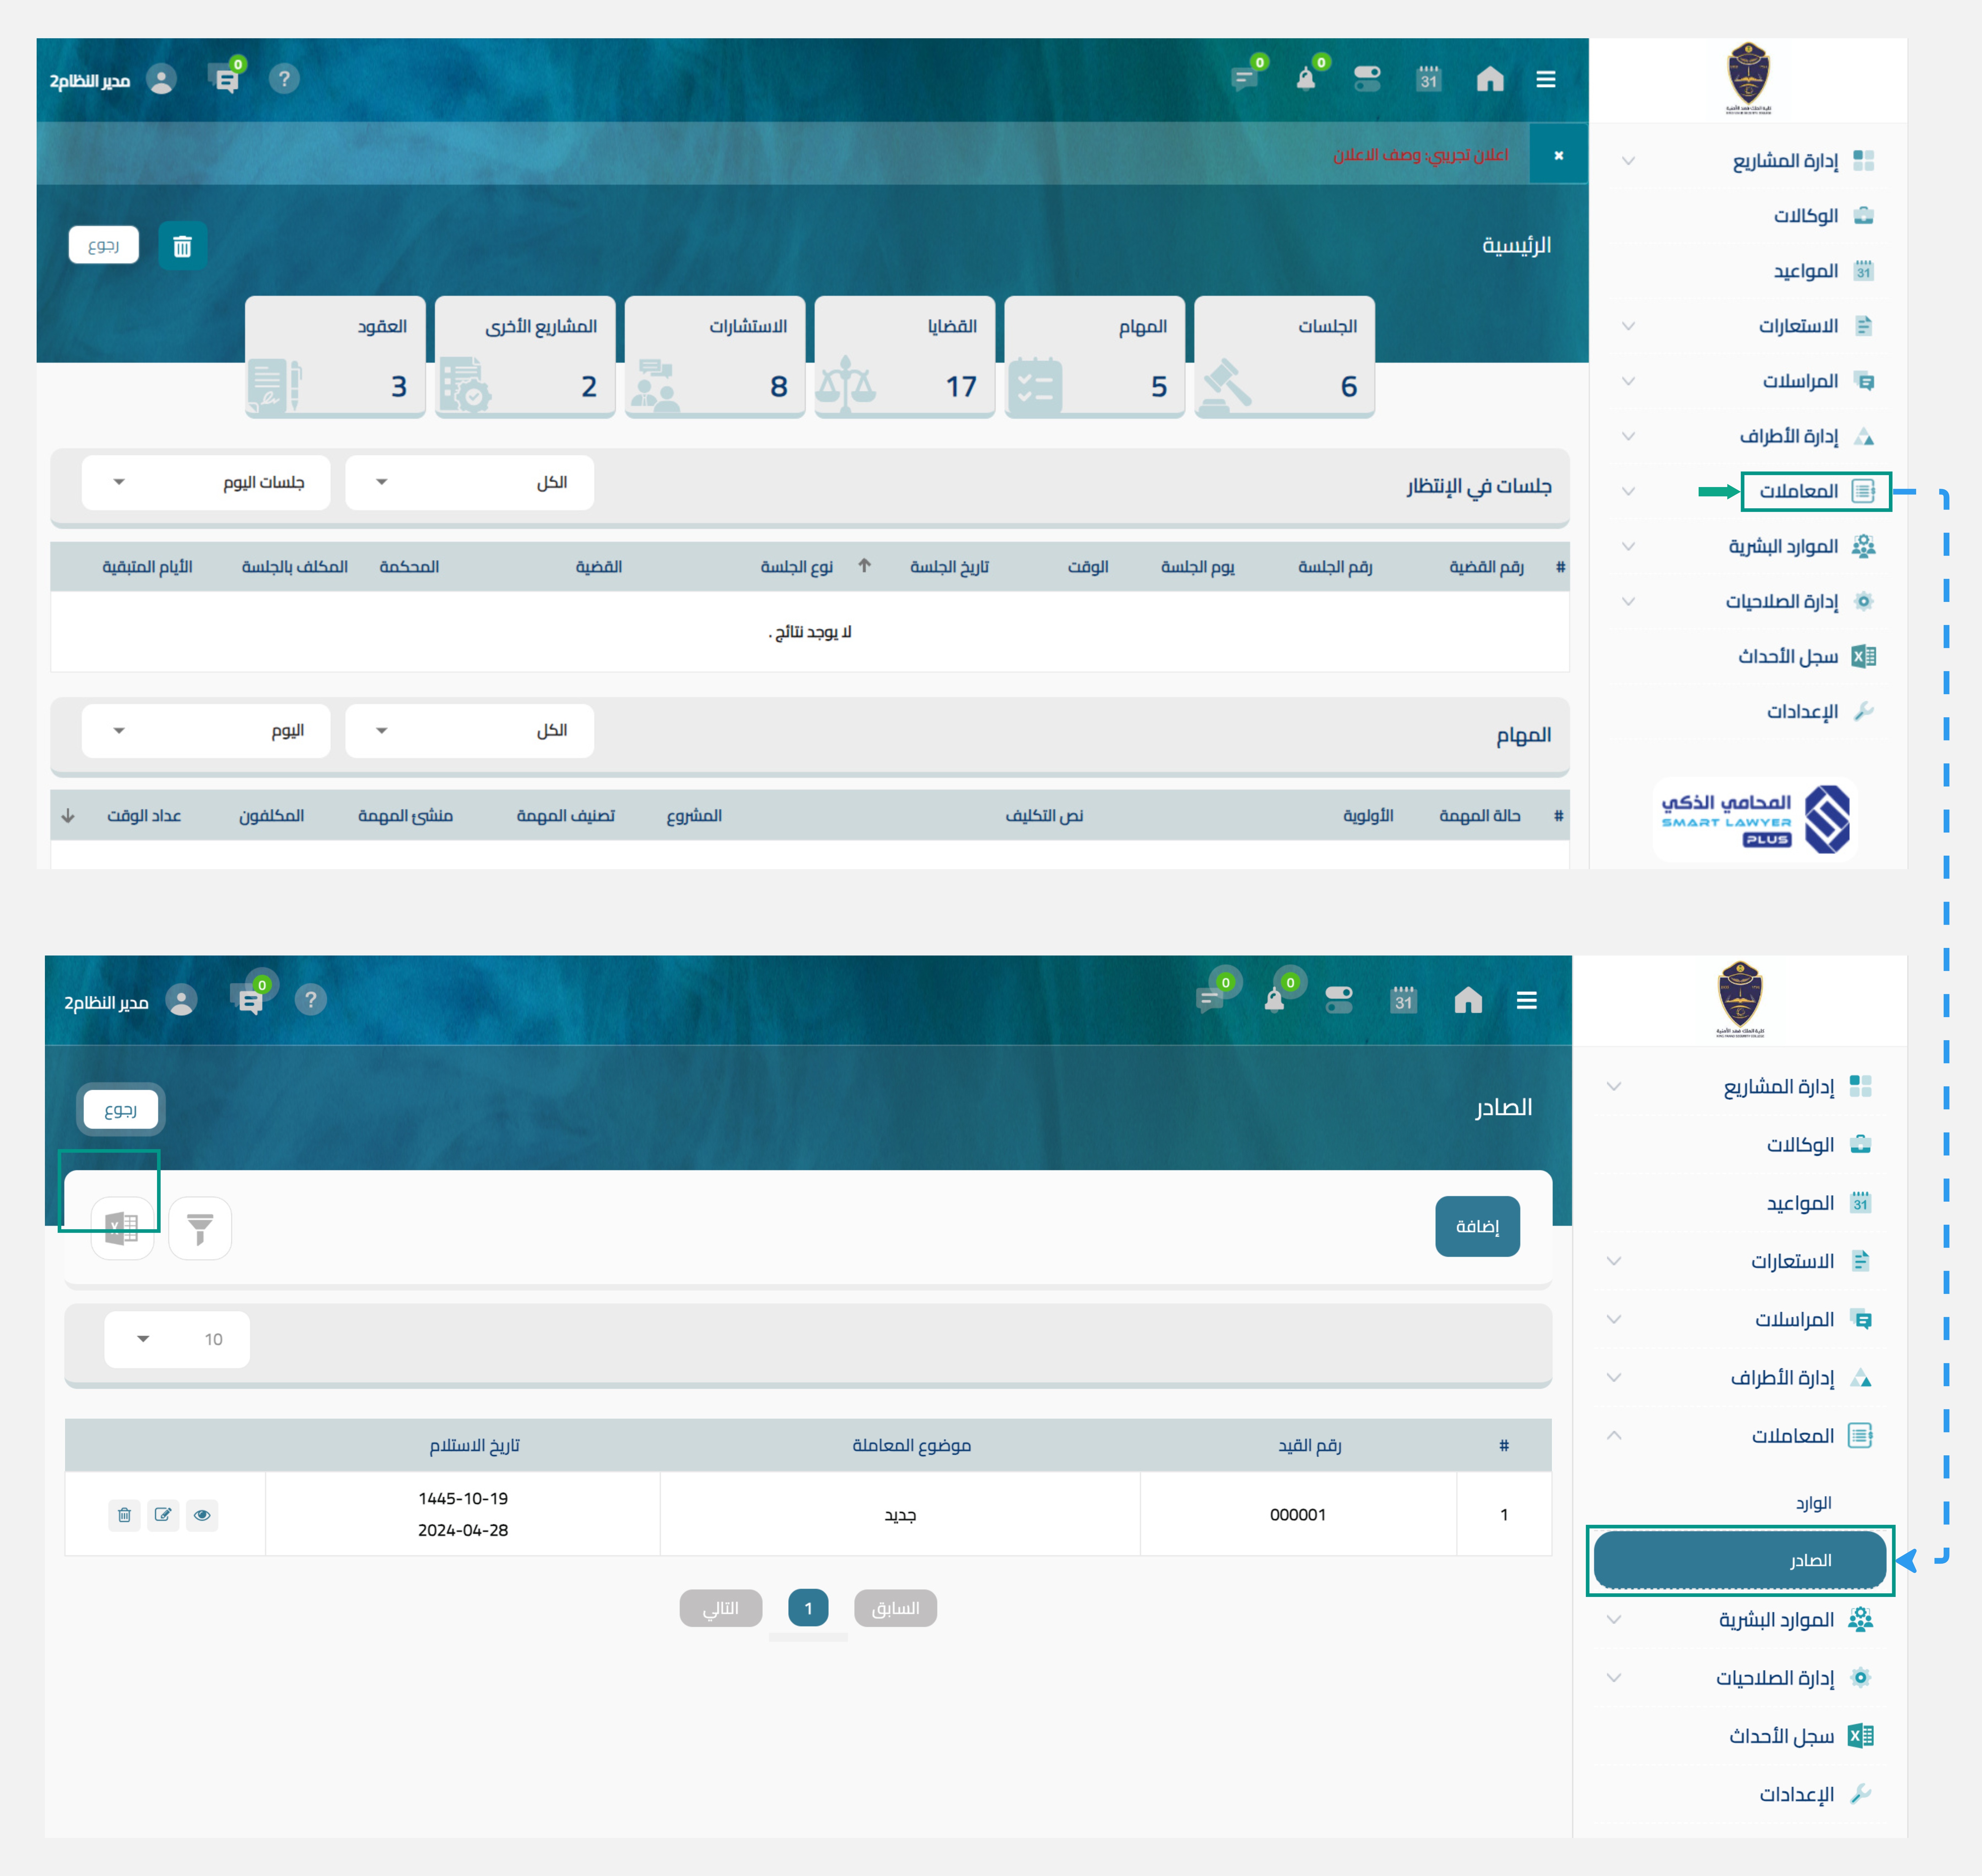Open the filter funnel icon
This screenshot has height=1876, width=1982.
tap(200, 1228)
